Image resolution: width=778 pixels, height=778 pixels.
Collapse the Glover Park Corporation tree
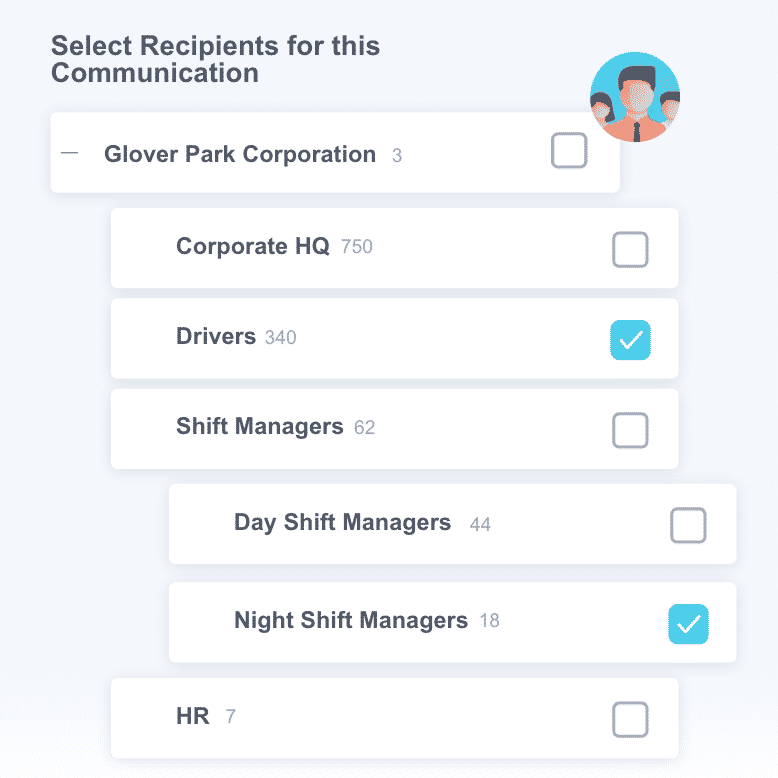(x=69, y=154)
